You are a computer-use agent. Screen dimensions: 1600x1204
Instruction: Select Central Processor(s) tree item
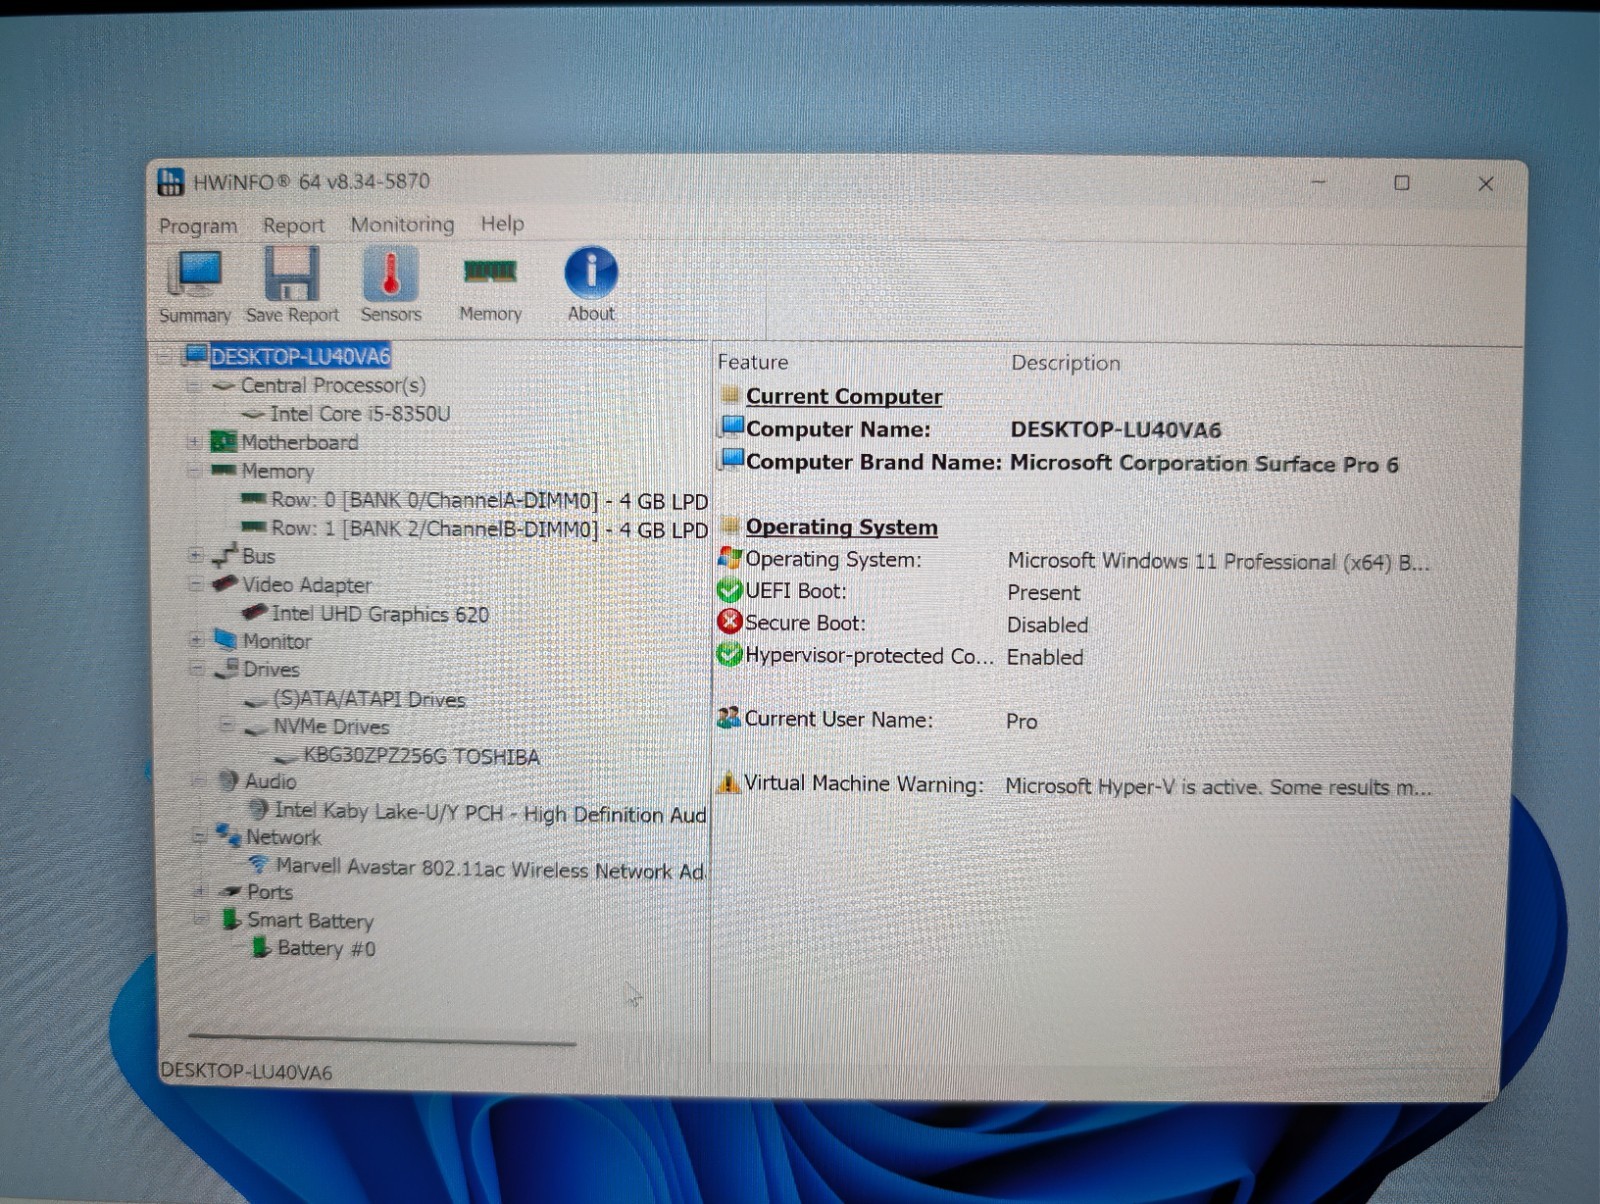coord(333,385)
